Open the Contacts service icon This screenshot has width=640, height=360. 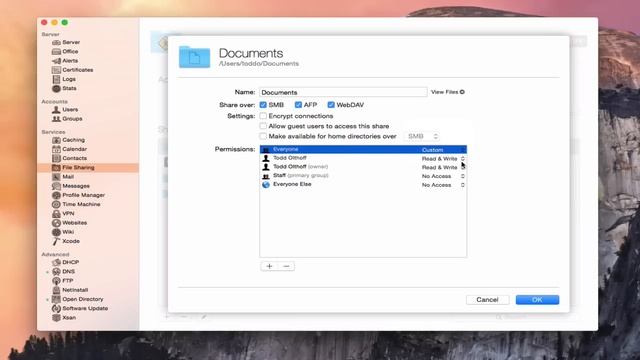pyautogui.click(x=56, y=158)
